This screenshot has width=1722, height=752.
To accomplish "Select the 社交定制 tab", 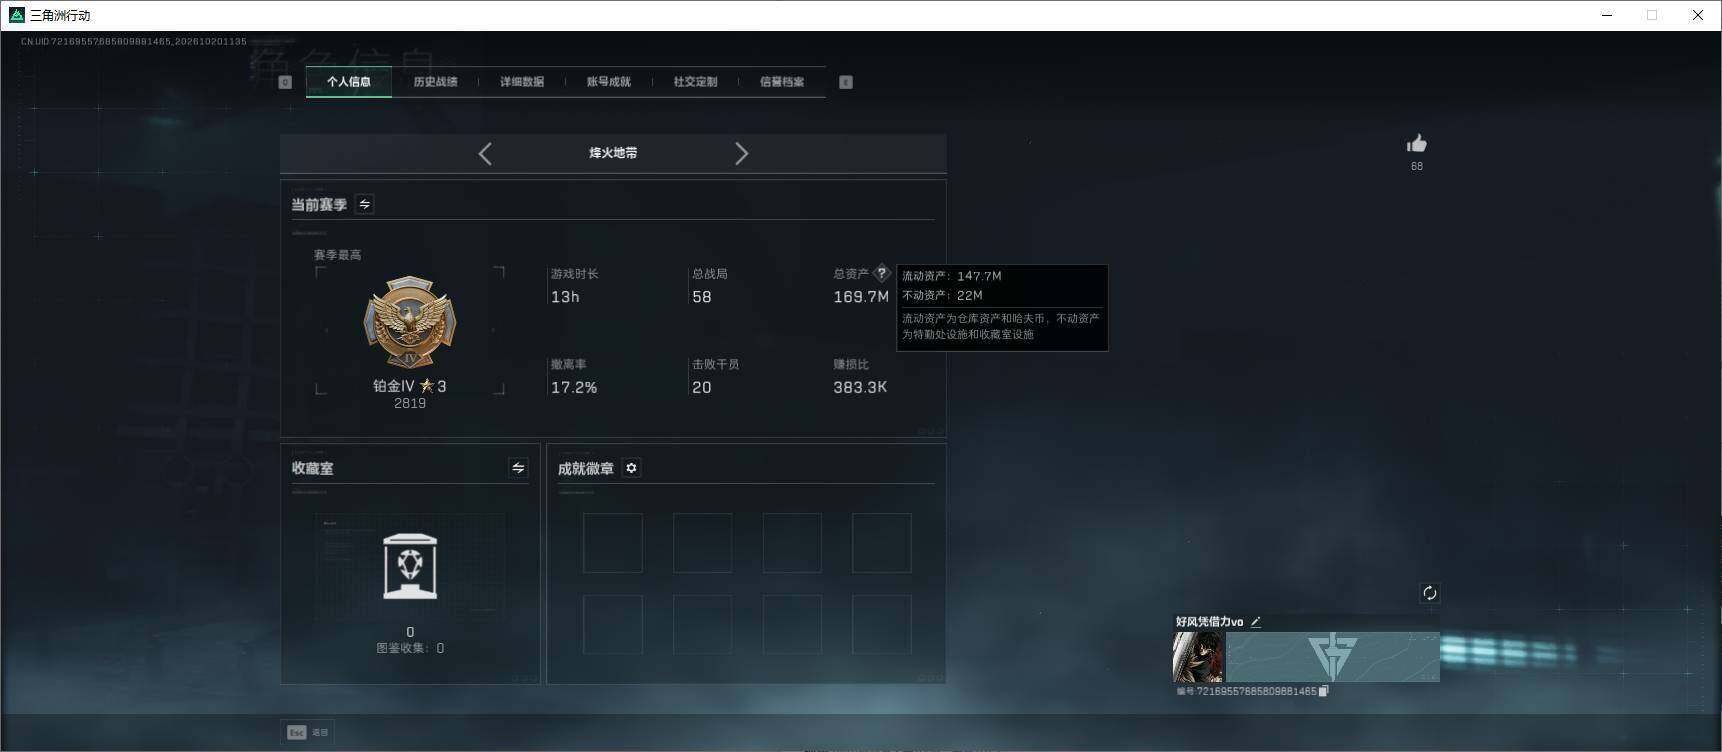I will [x=695, y=82].
